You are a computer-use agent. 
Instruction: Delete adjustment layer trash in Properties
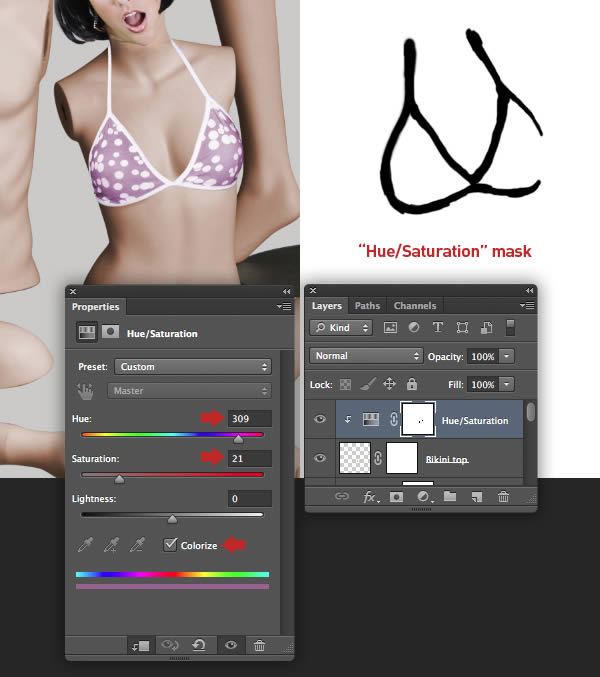(x=259, y=646)
